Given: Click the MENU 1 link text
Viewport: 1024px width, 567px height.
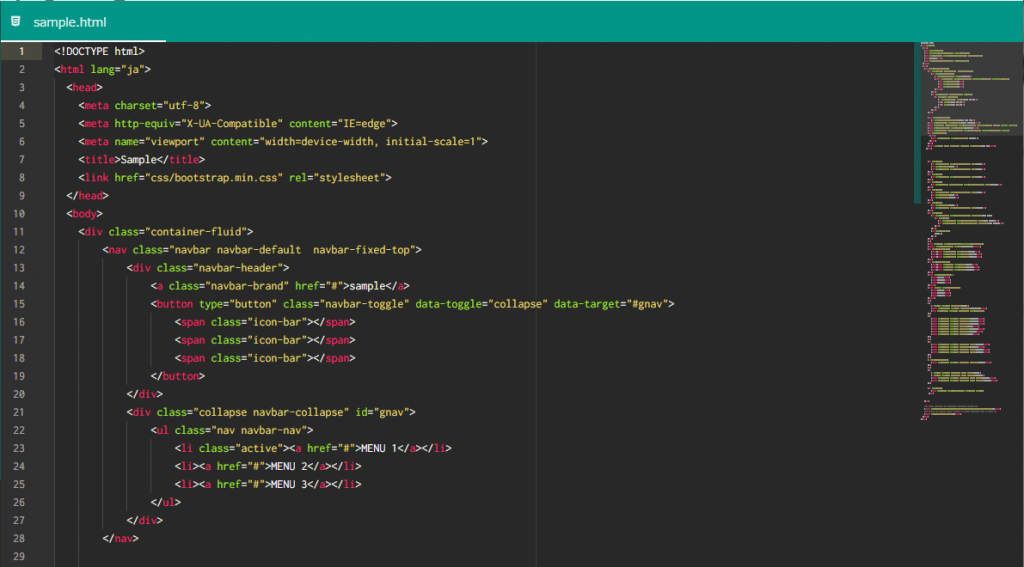Looking at the screenshot, I should point(383,447).
